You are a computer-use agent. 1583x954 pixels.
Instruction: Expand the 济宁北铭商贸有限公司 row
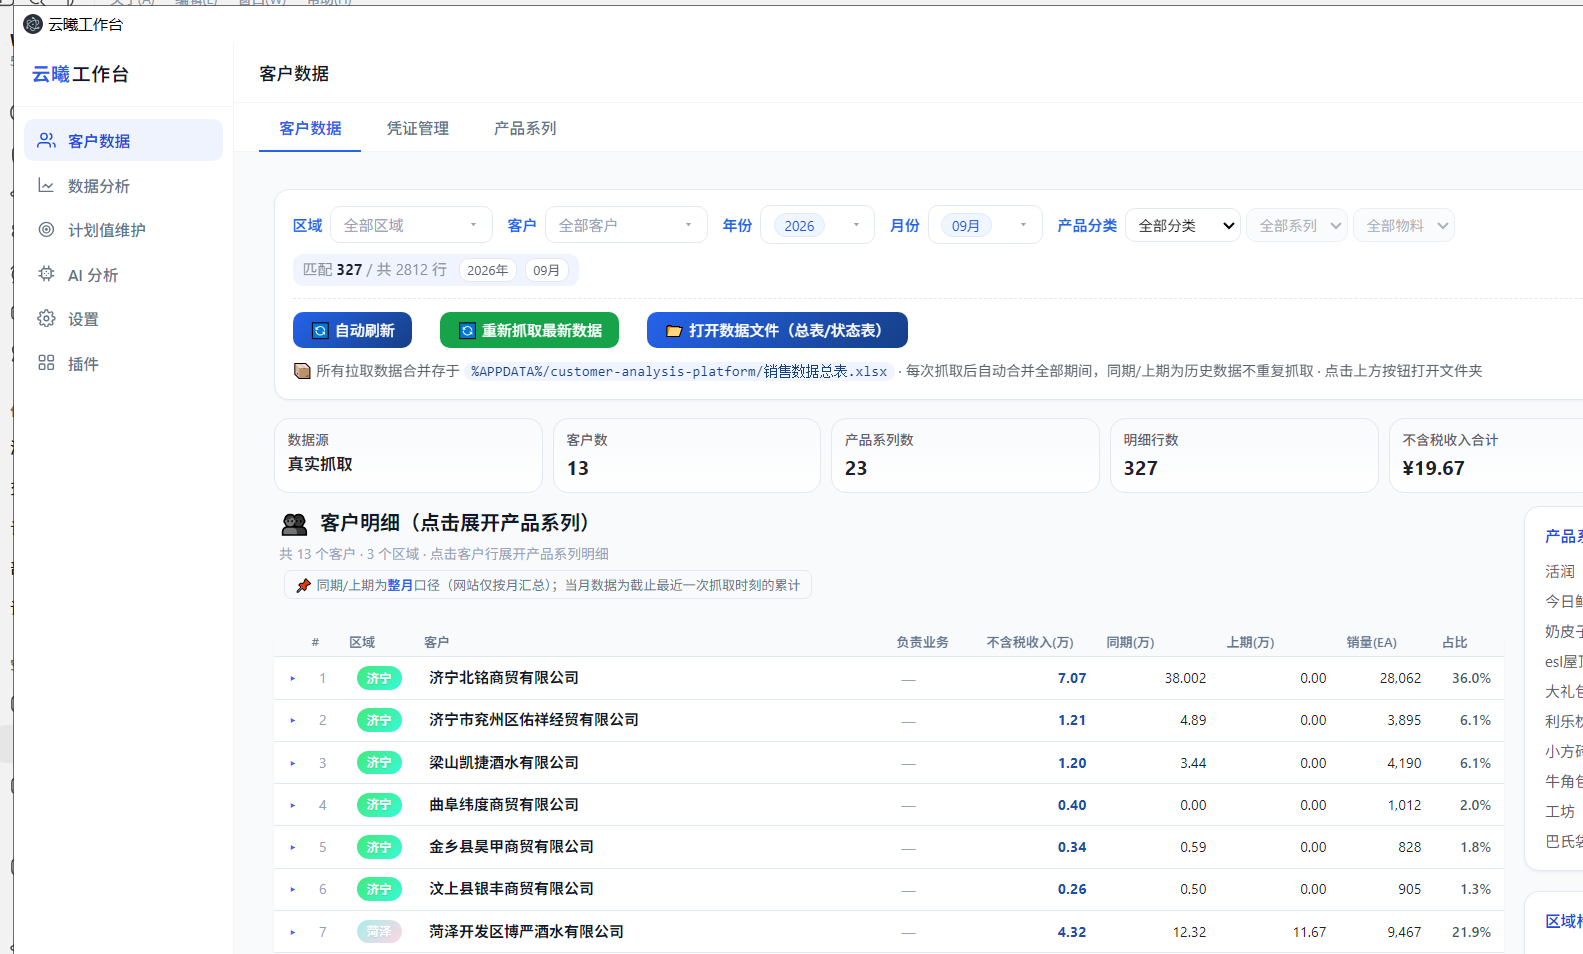[x=293, y=678]
